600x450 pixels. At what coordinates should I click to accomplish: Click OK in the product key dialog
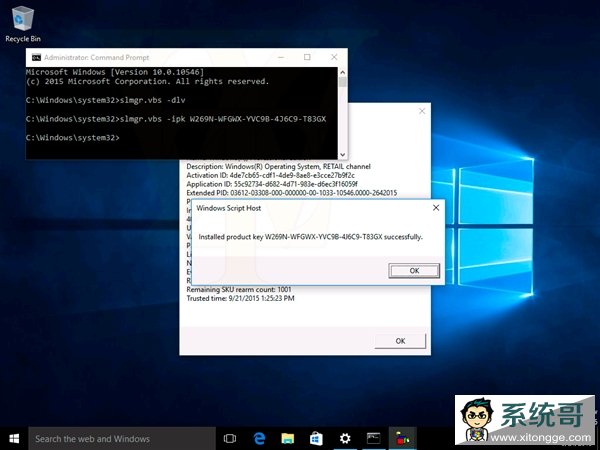pos(414,271)
